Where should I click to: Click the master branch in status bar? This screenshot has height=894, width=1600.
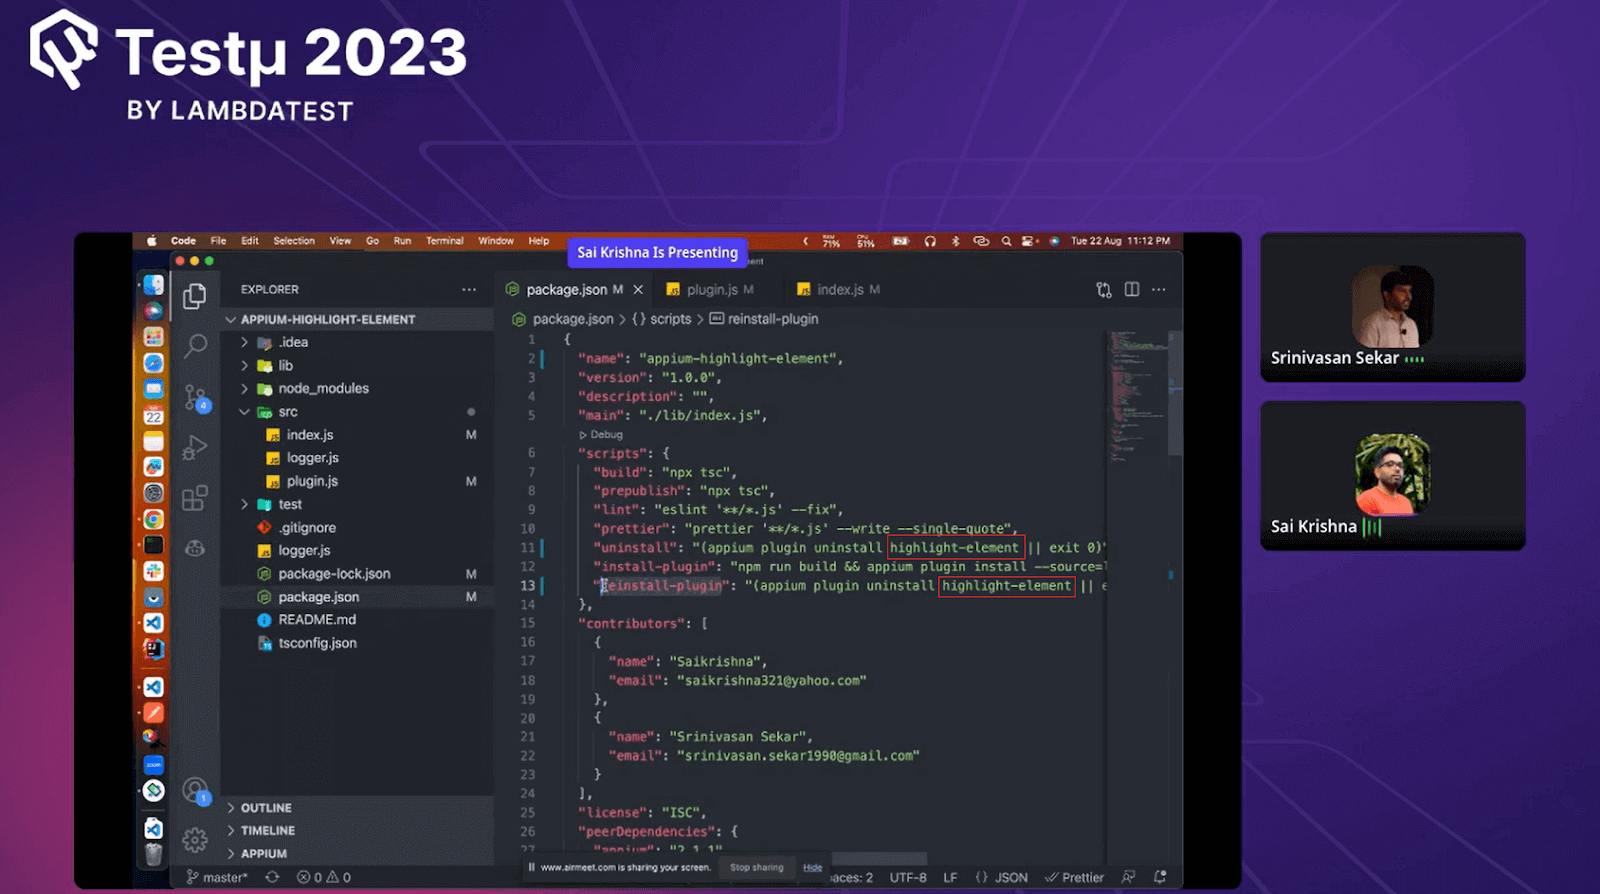217,877
